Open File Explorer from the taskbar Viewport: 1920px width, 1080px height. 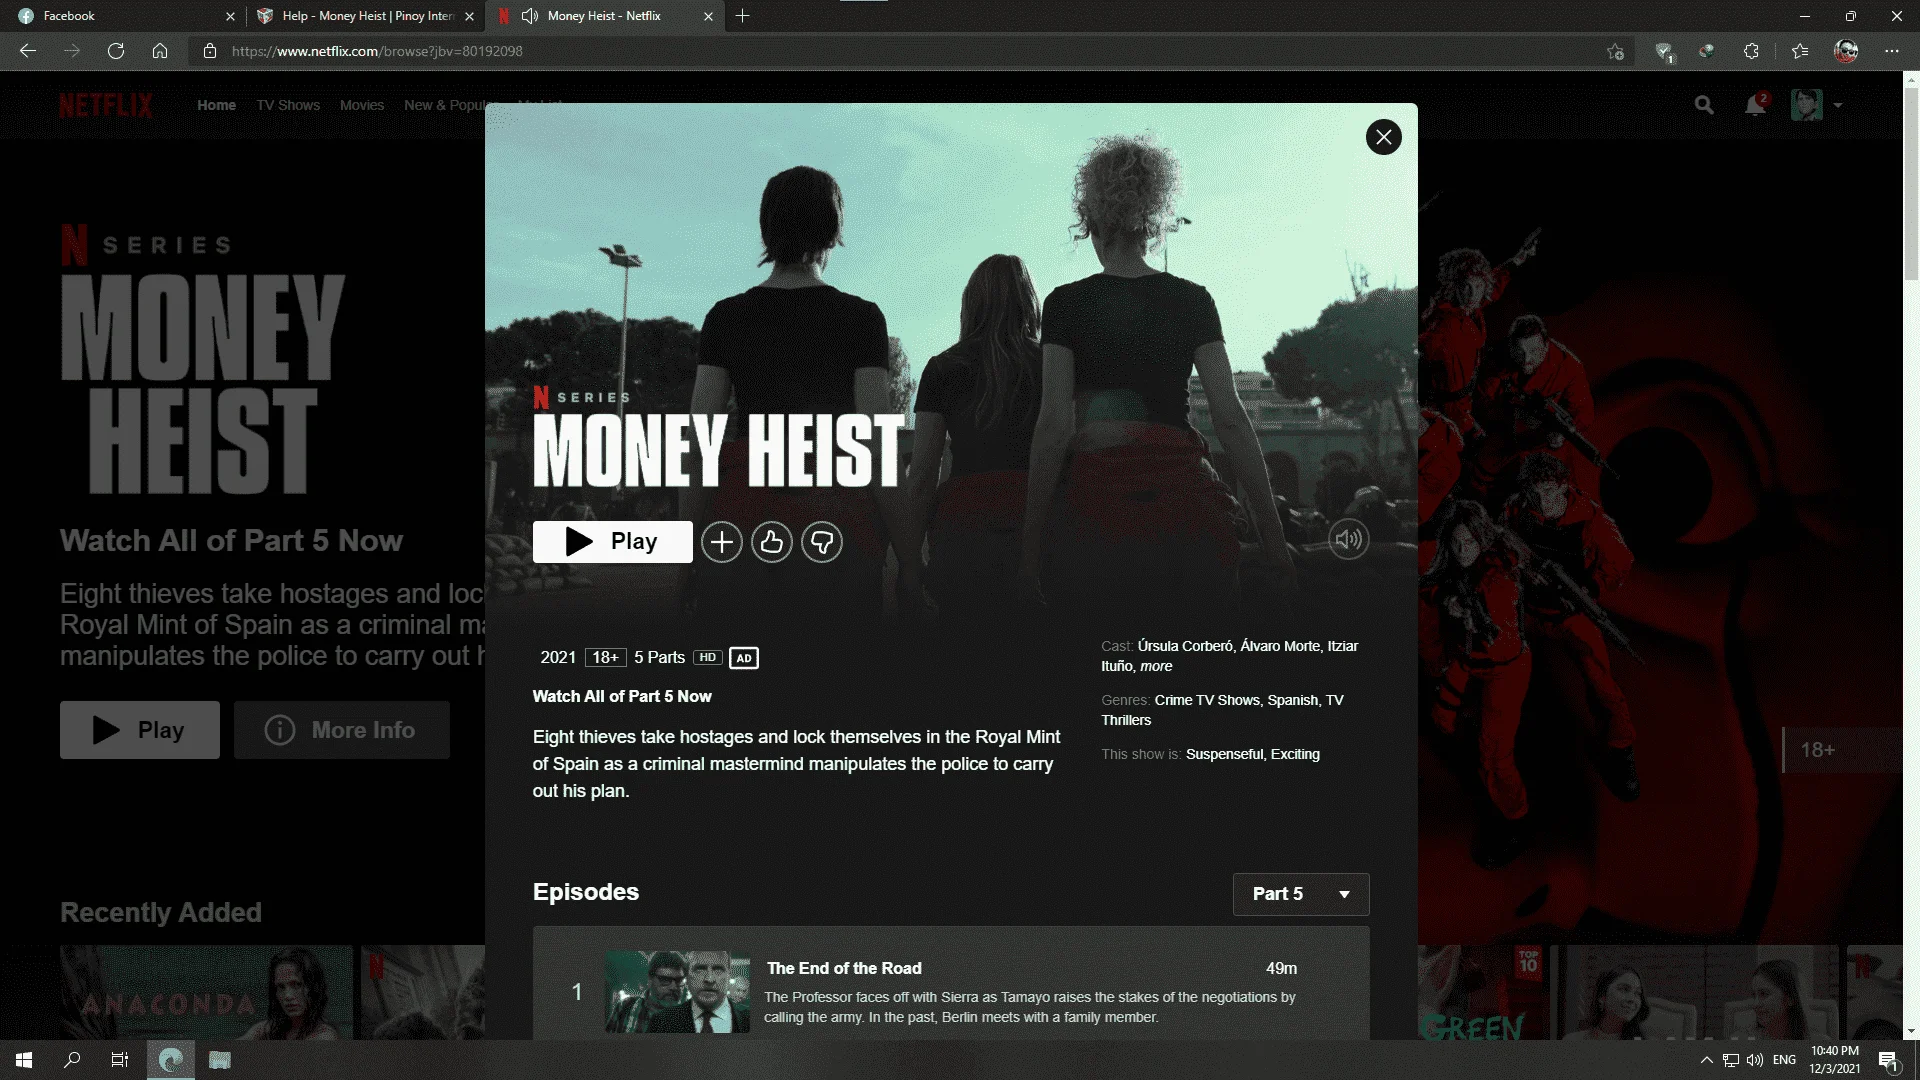(220, 1060)
